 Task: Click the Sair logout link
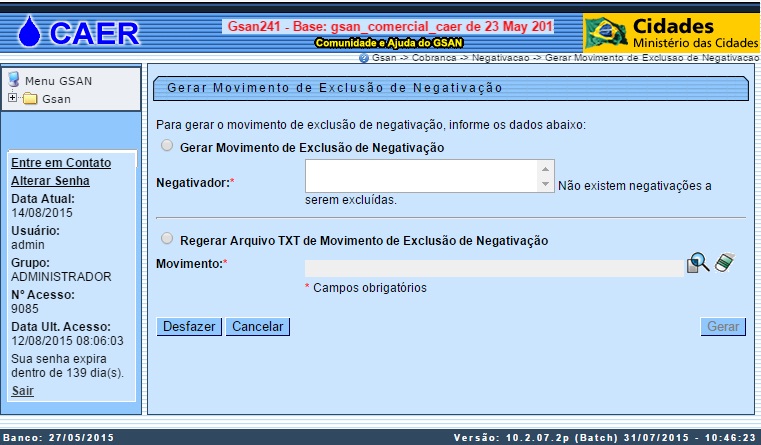(22, 391)
